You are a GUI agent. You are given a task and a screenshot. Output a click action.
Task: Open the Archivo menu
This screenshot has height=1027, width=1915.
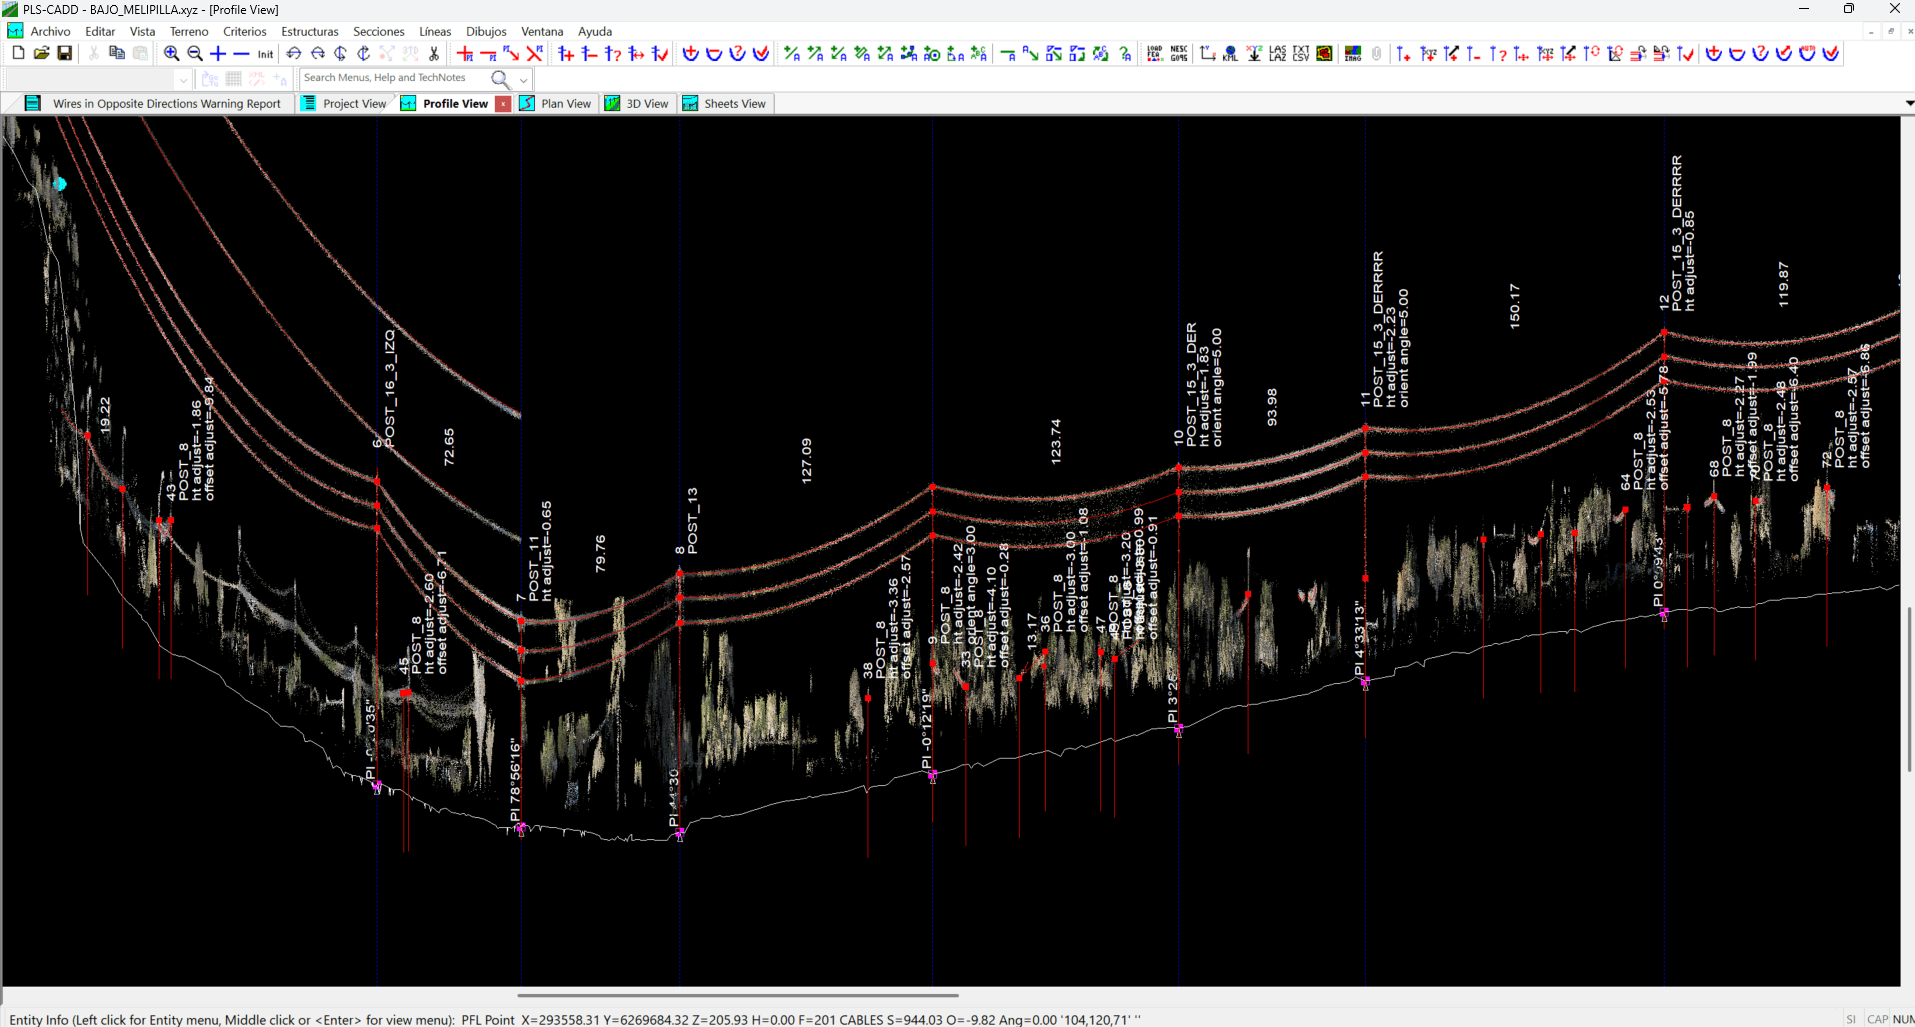click(50, 31)
